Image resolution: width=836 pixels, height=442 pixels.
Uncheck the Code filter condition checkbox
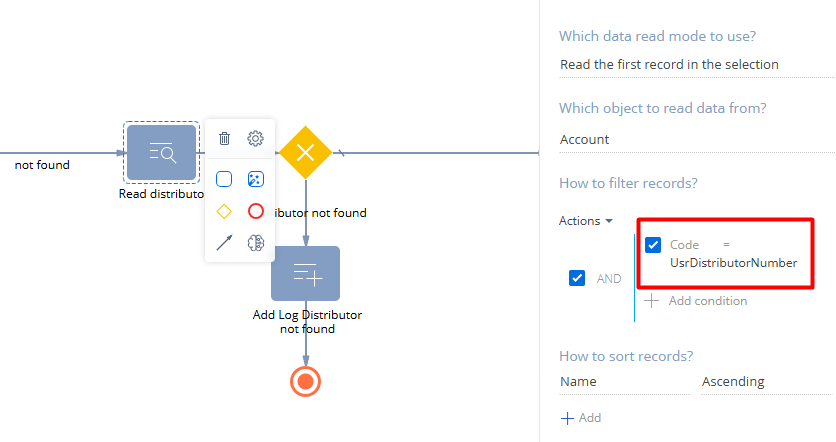click(x=653, y=245)
